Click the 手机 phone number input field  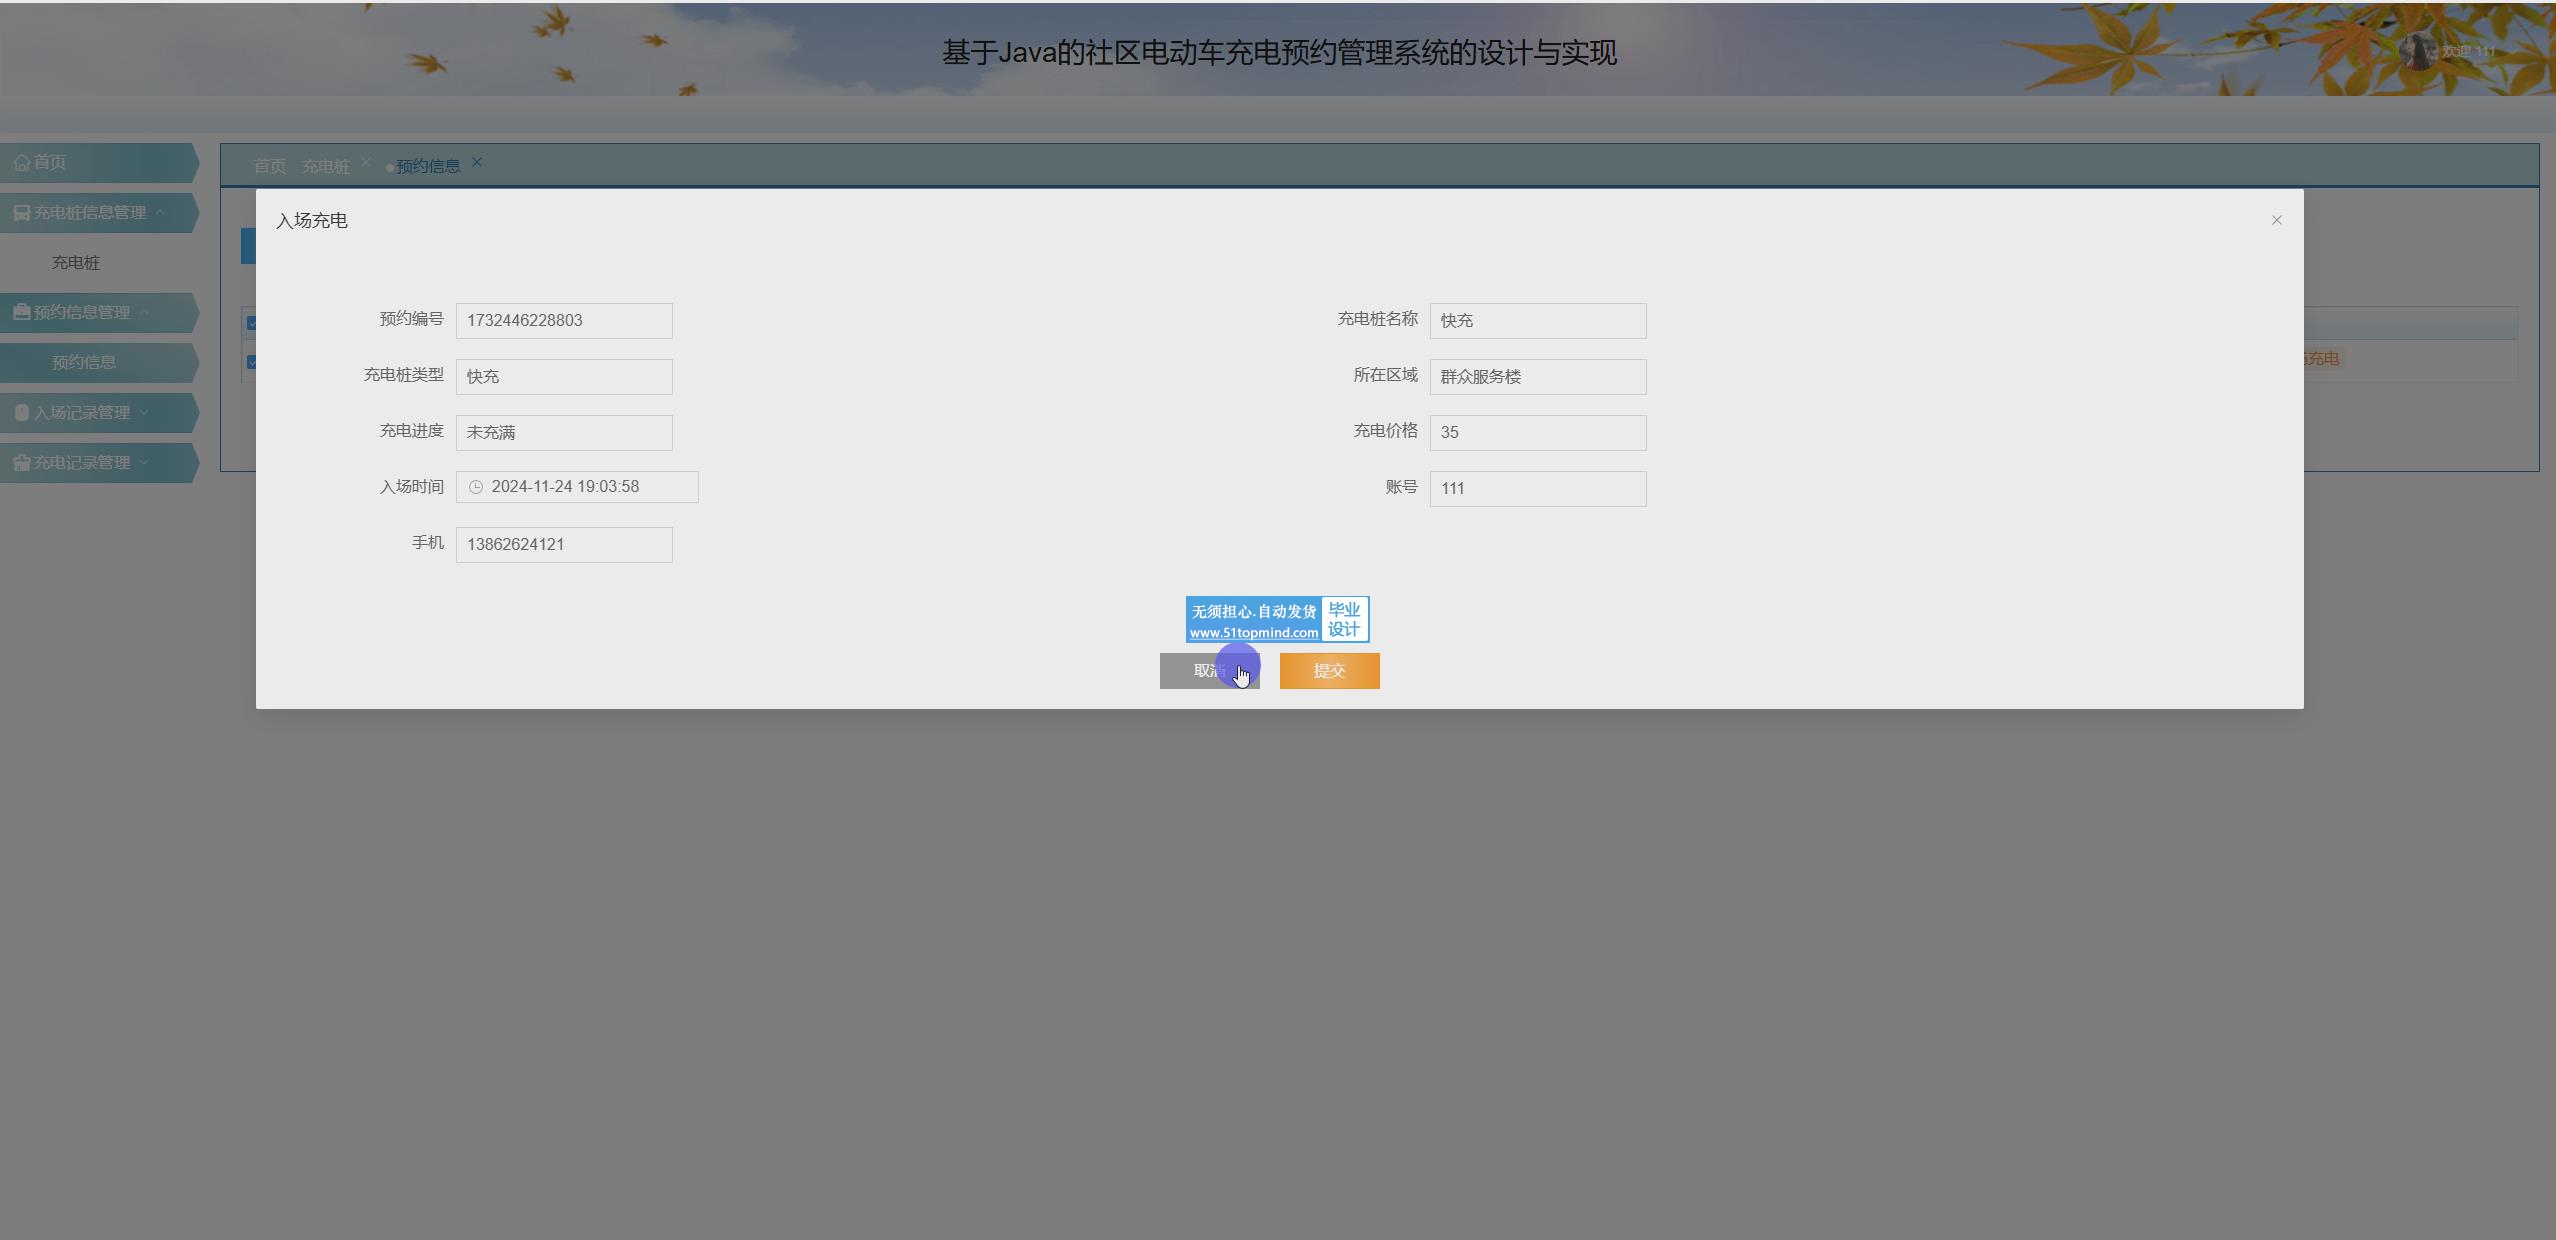564,545
